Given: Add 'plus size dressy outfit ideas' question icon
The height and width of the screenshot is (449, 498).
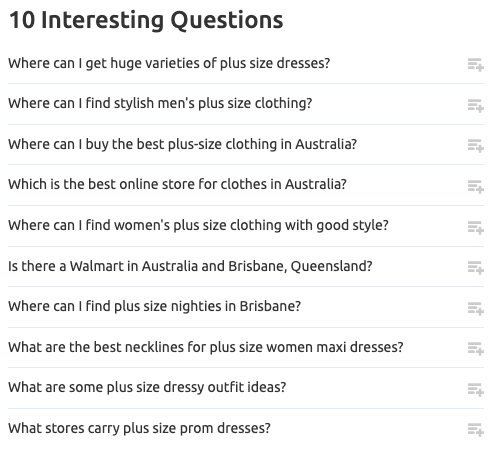Looking at the screenshot, I should pos(476,390).
